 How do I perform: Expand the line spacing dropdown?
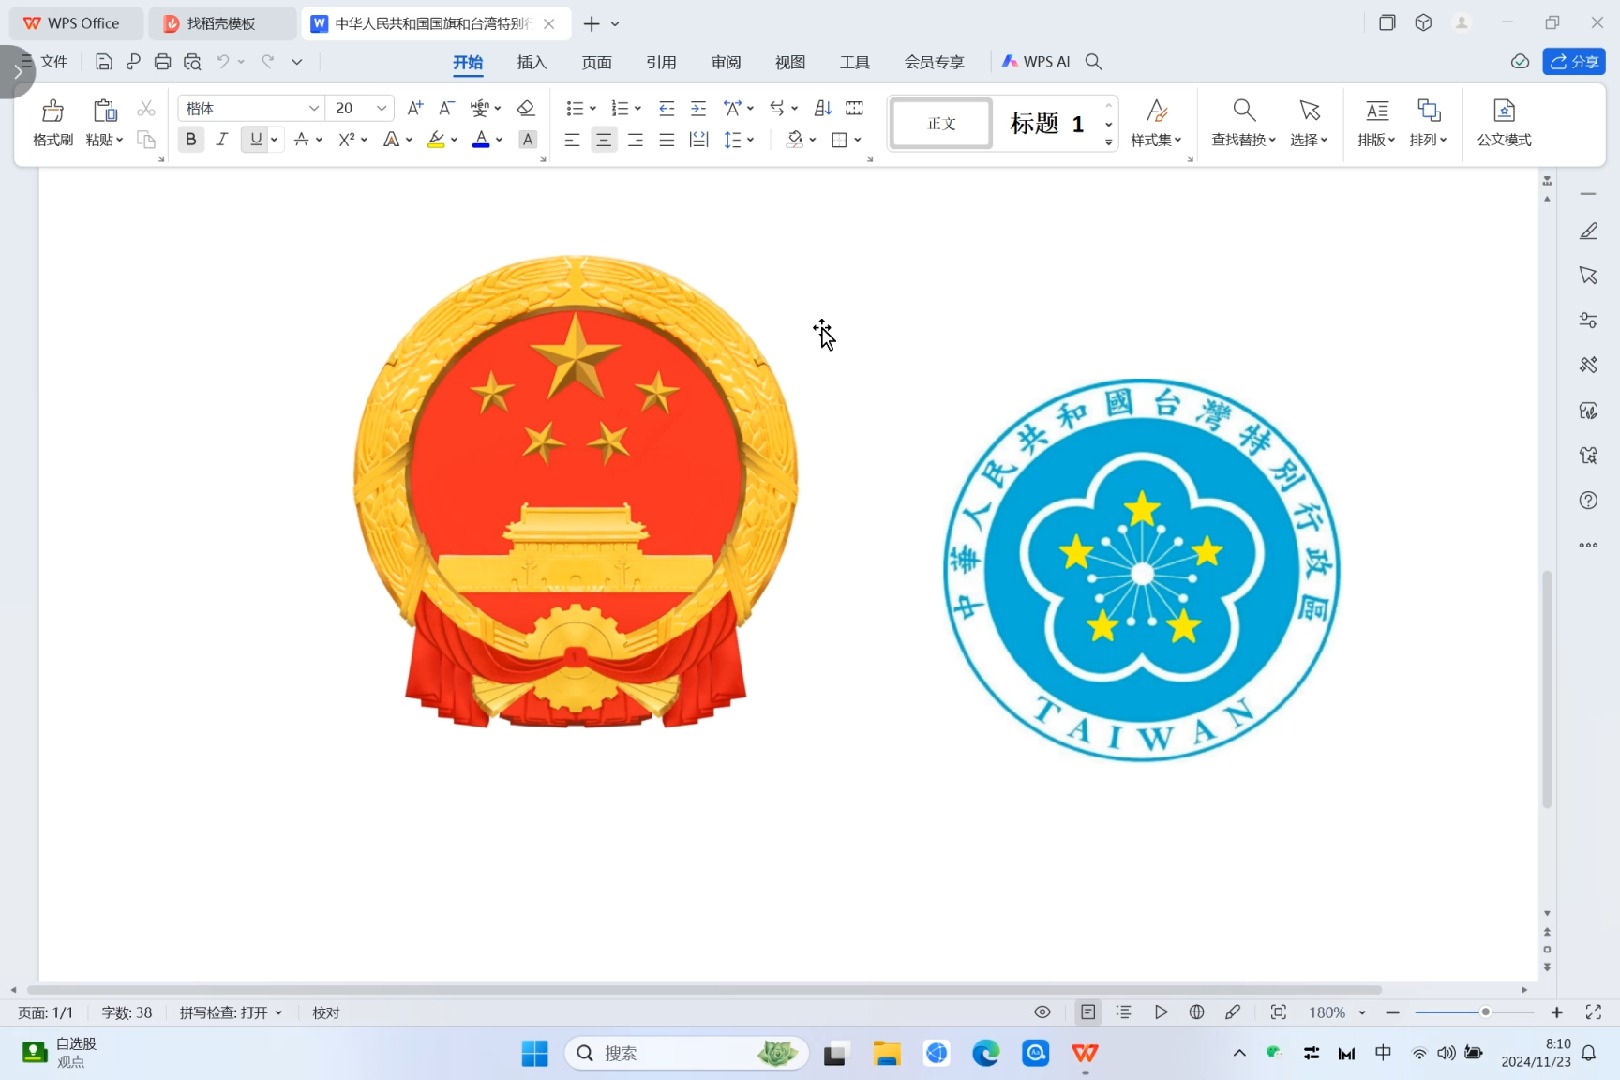point(751,140)
